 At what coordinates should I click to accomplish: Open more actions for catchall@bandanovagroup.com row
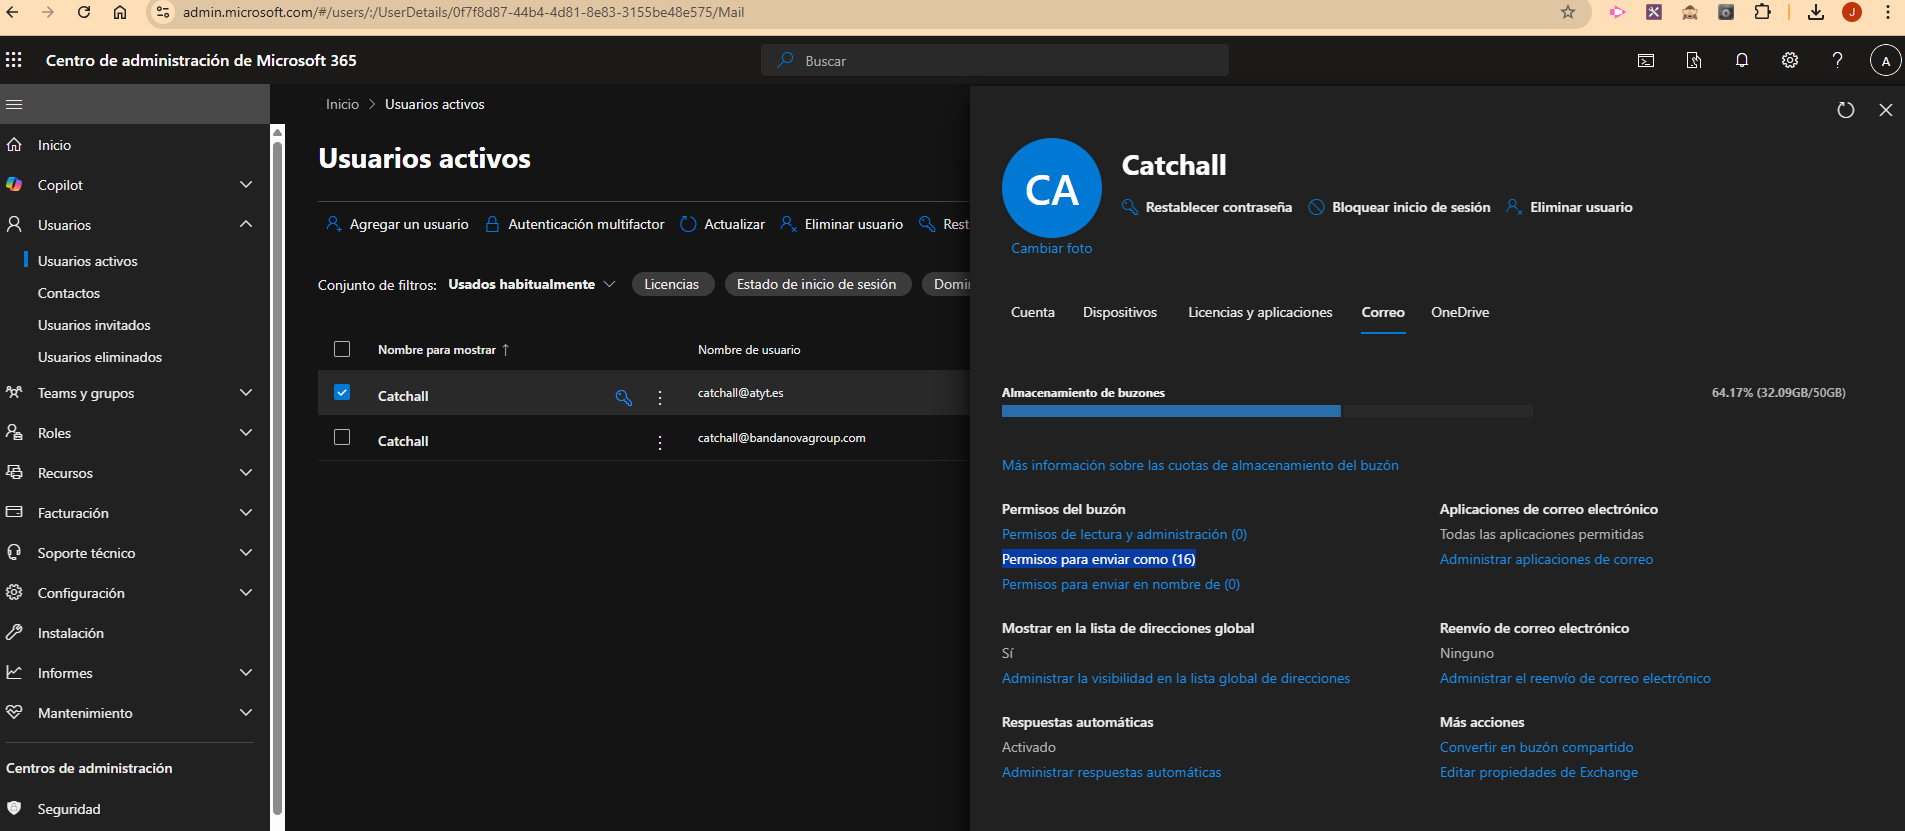[x=660, y=442]
